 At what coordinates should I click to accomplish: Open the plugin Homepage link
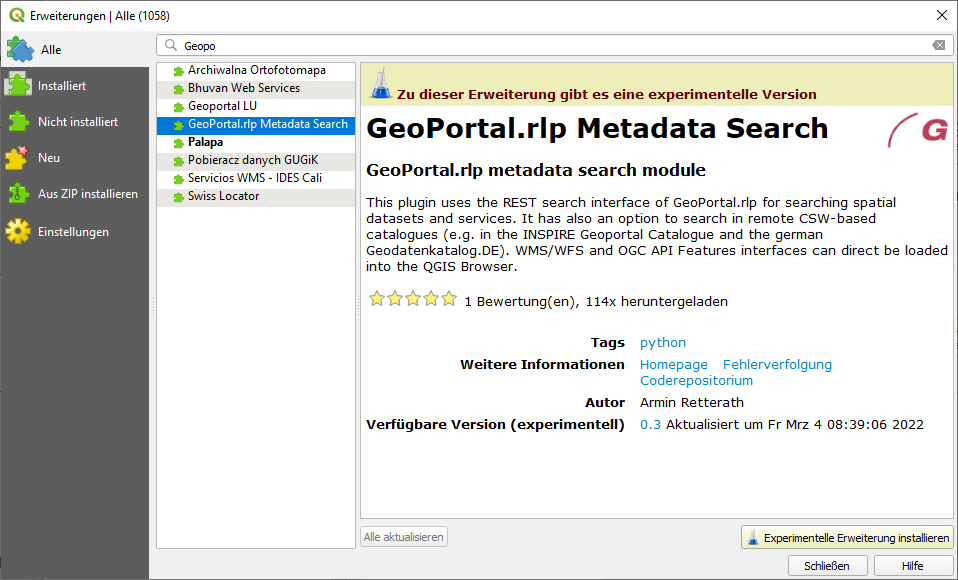point(674,365)
